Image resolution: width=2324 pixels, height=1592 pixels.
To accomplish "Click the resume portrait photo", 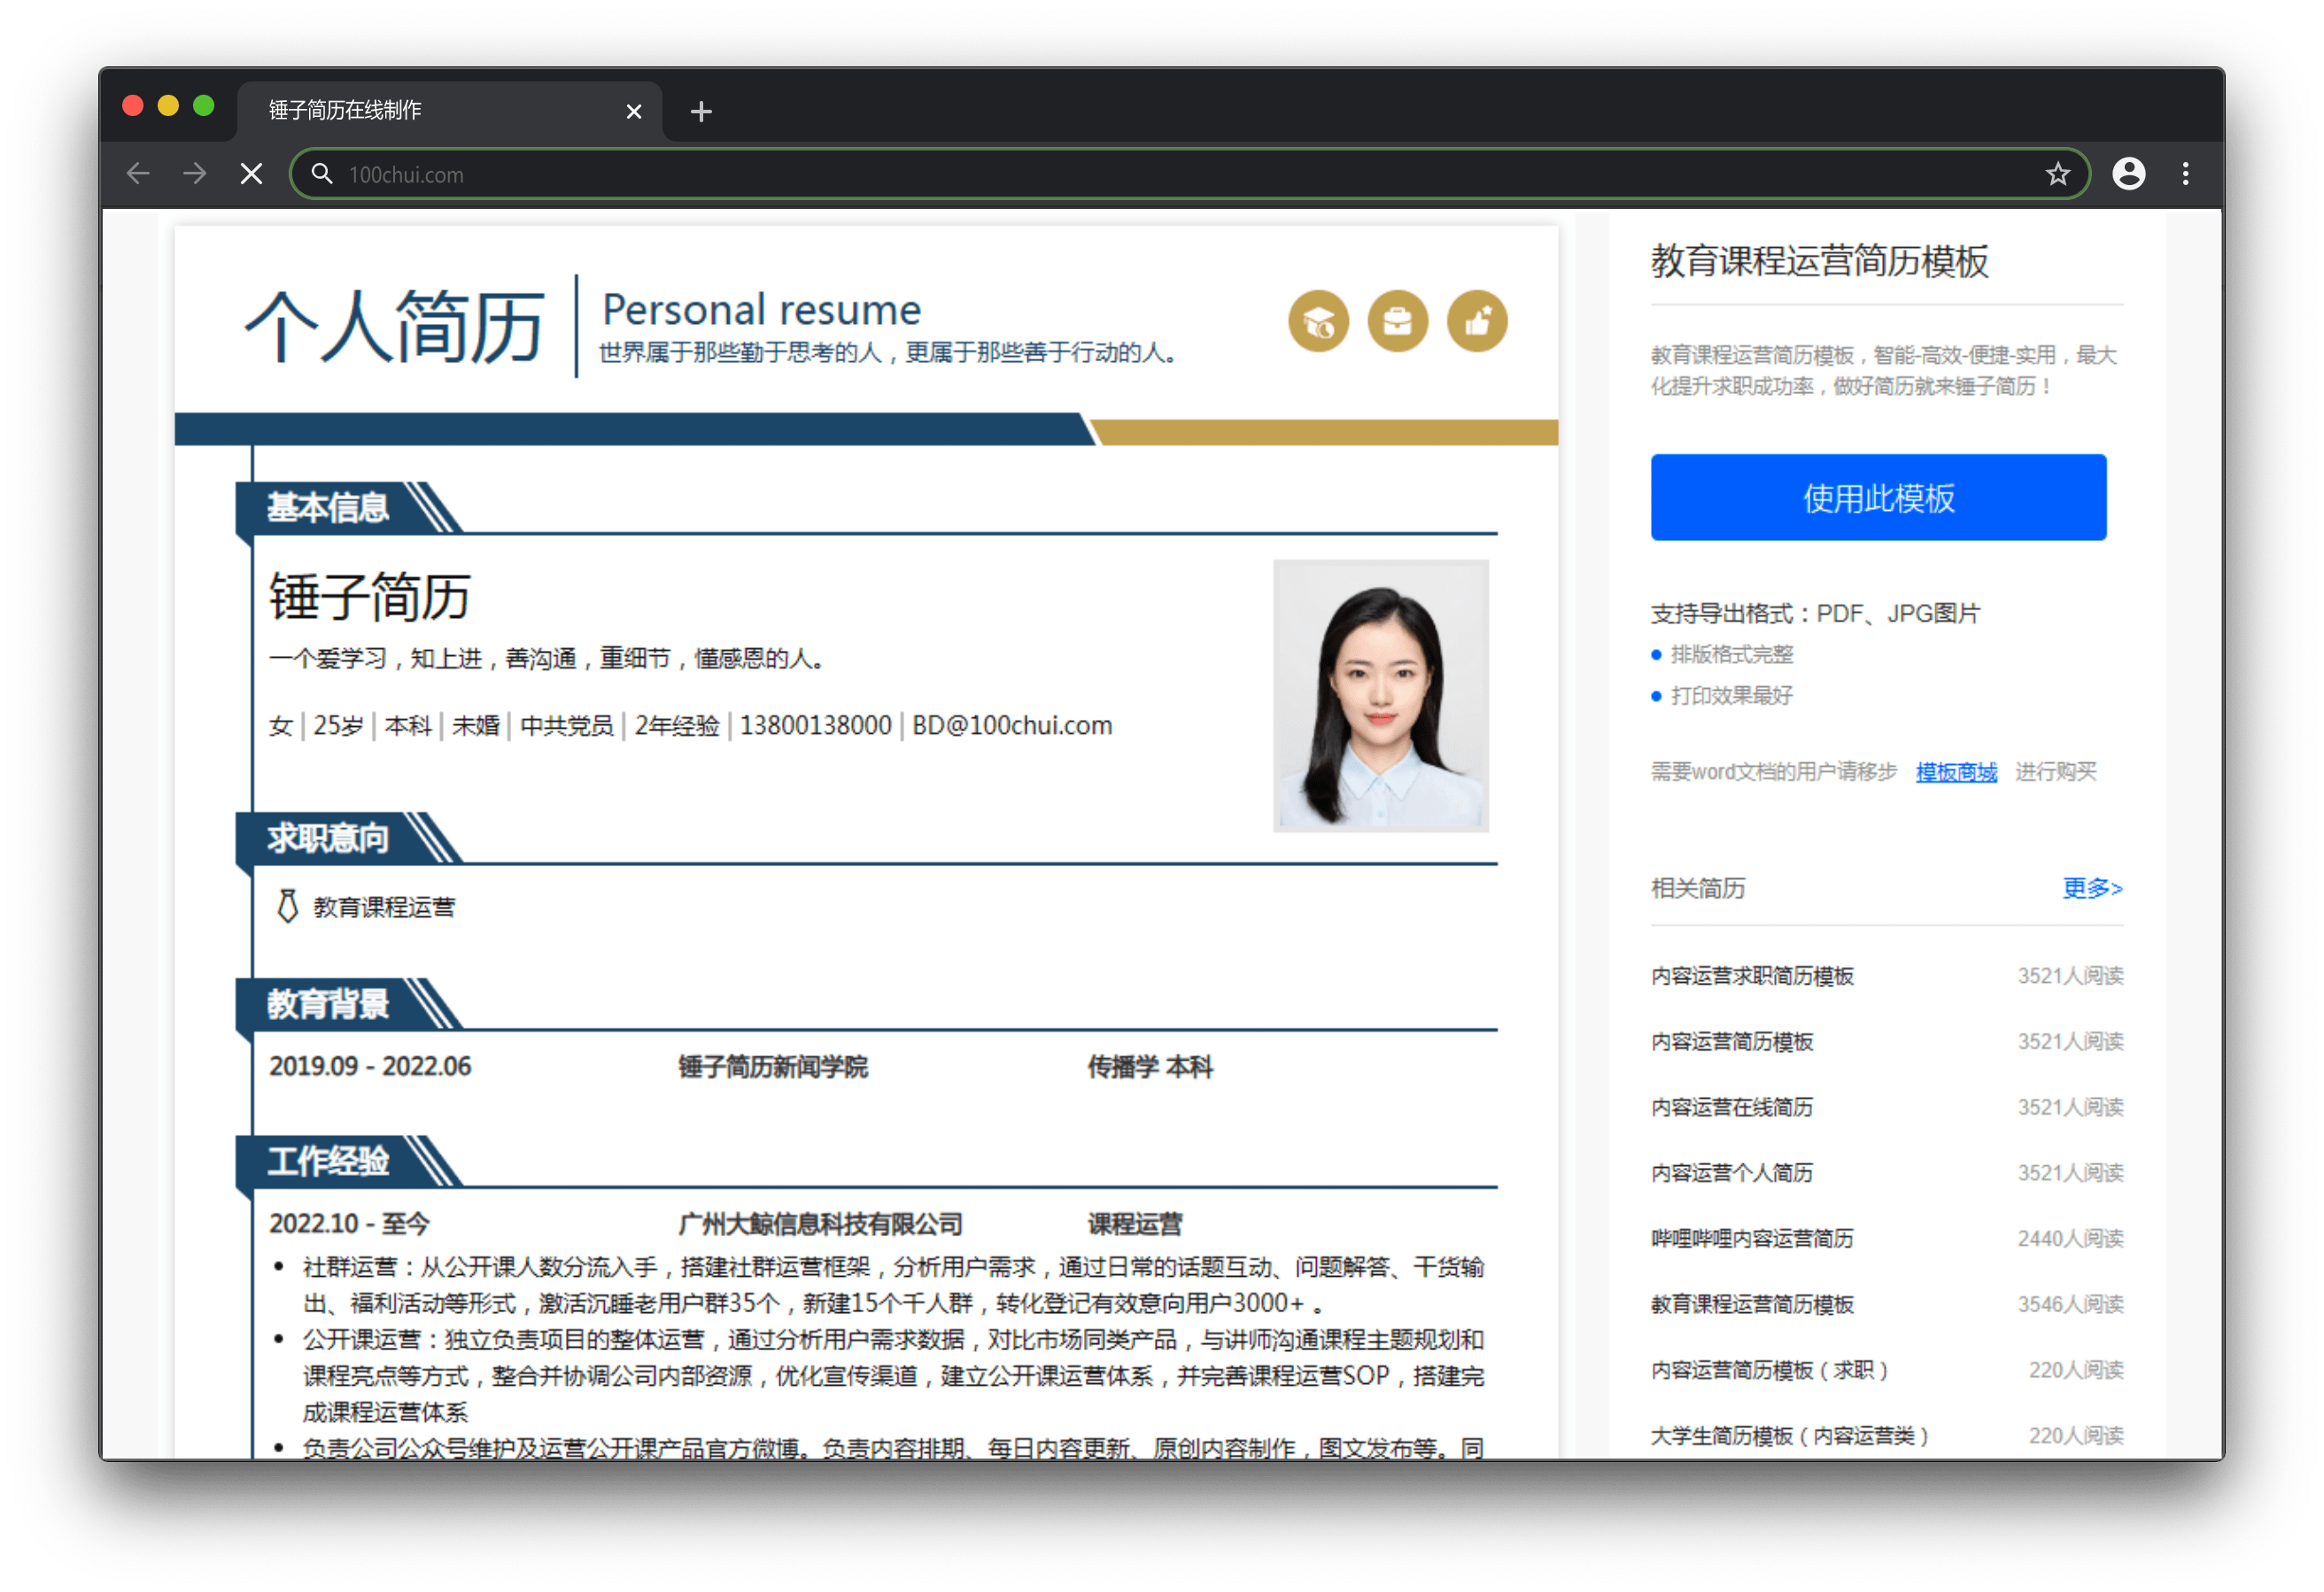I will tap(1380, 695).
